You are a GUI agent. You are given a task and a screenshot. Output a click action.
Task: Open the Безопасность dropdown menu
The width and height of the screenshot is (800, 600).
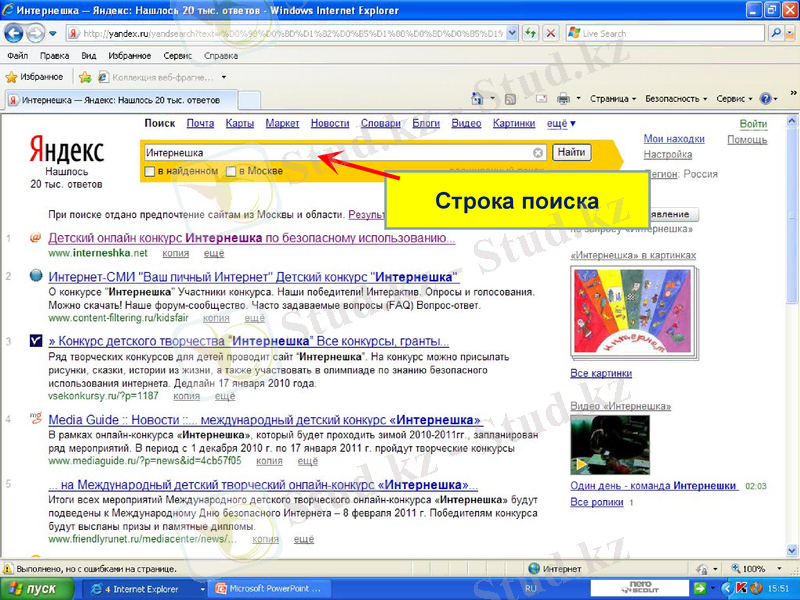pyautogui.click(x=676, y=99)
